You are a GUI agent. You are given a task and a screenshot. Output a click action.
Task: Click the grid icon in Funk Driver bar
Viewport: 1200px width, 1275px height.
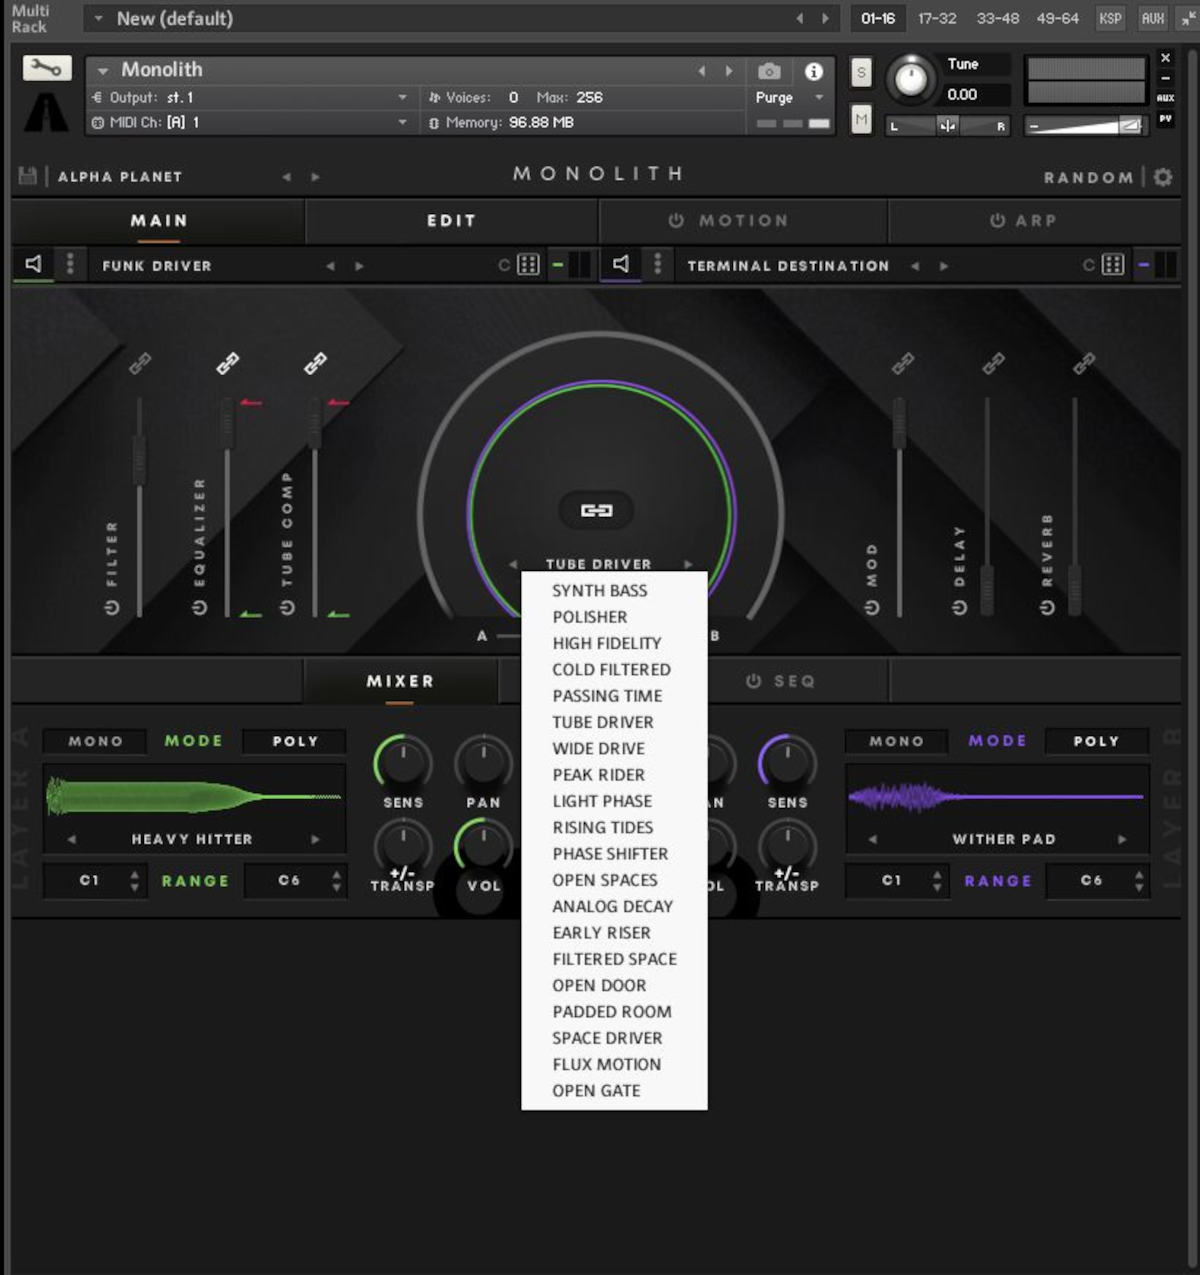(528, 265)
